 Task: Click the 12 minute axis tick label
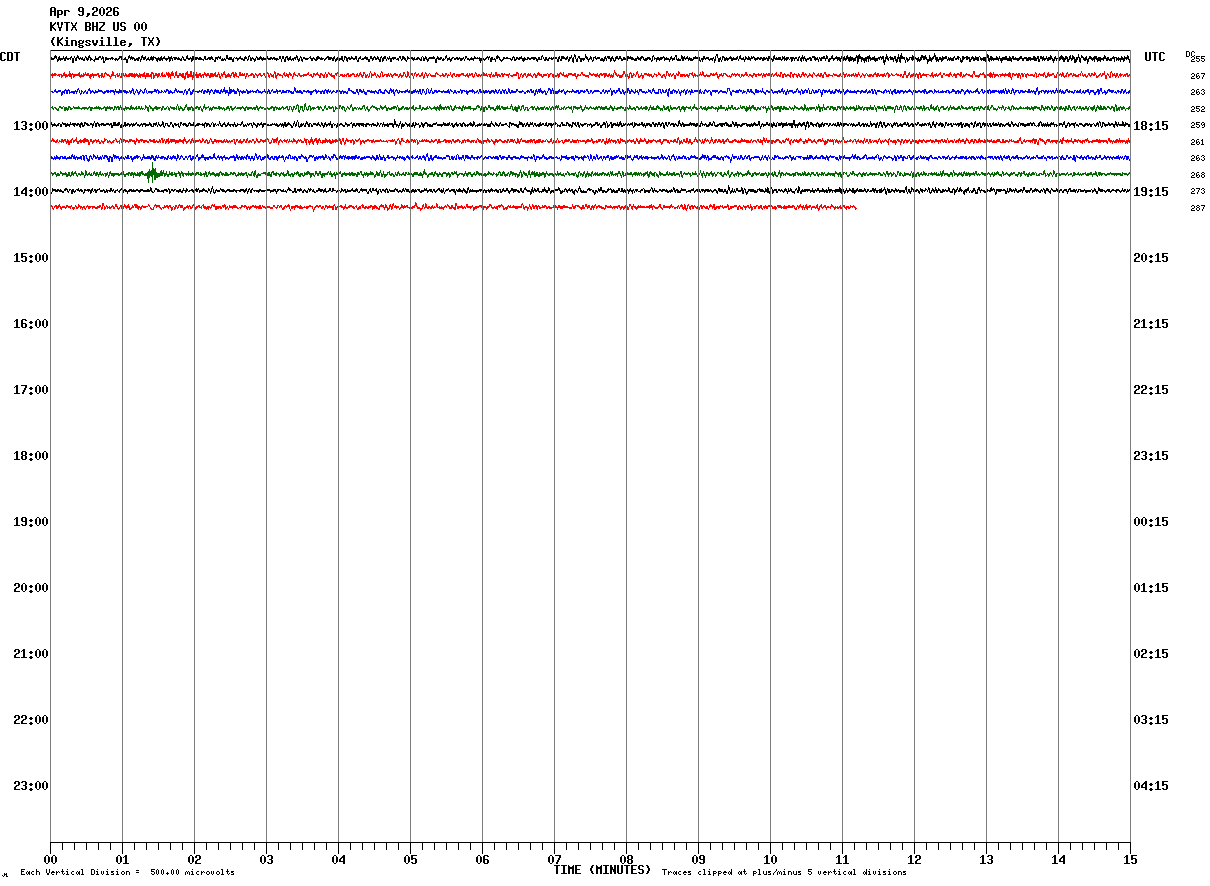click(914, 859)
